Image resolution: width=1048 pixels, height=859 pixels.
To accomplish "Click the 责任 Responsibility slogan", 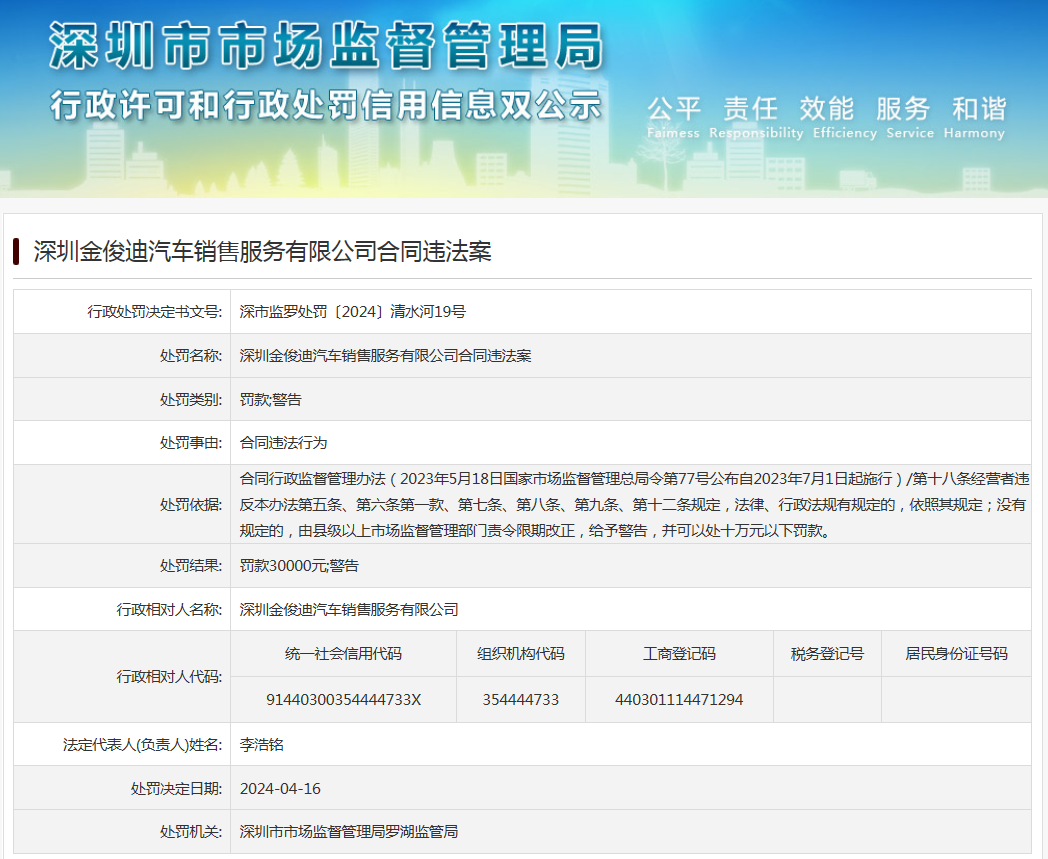I will (x=756, y=117).
